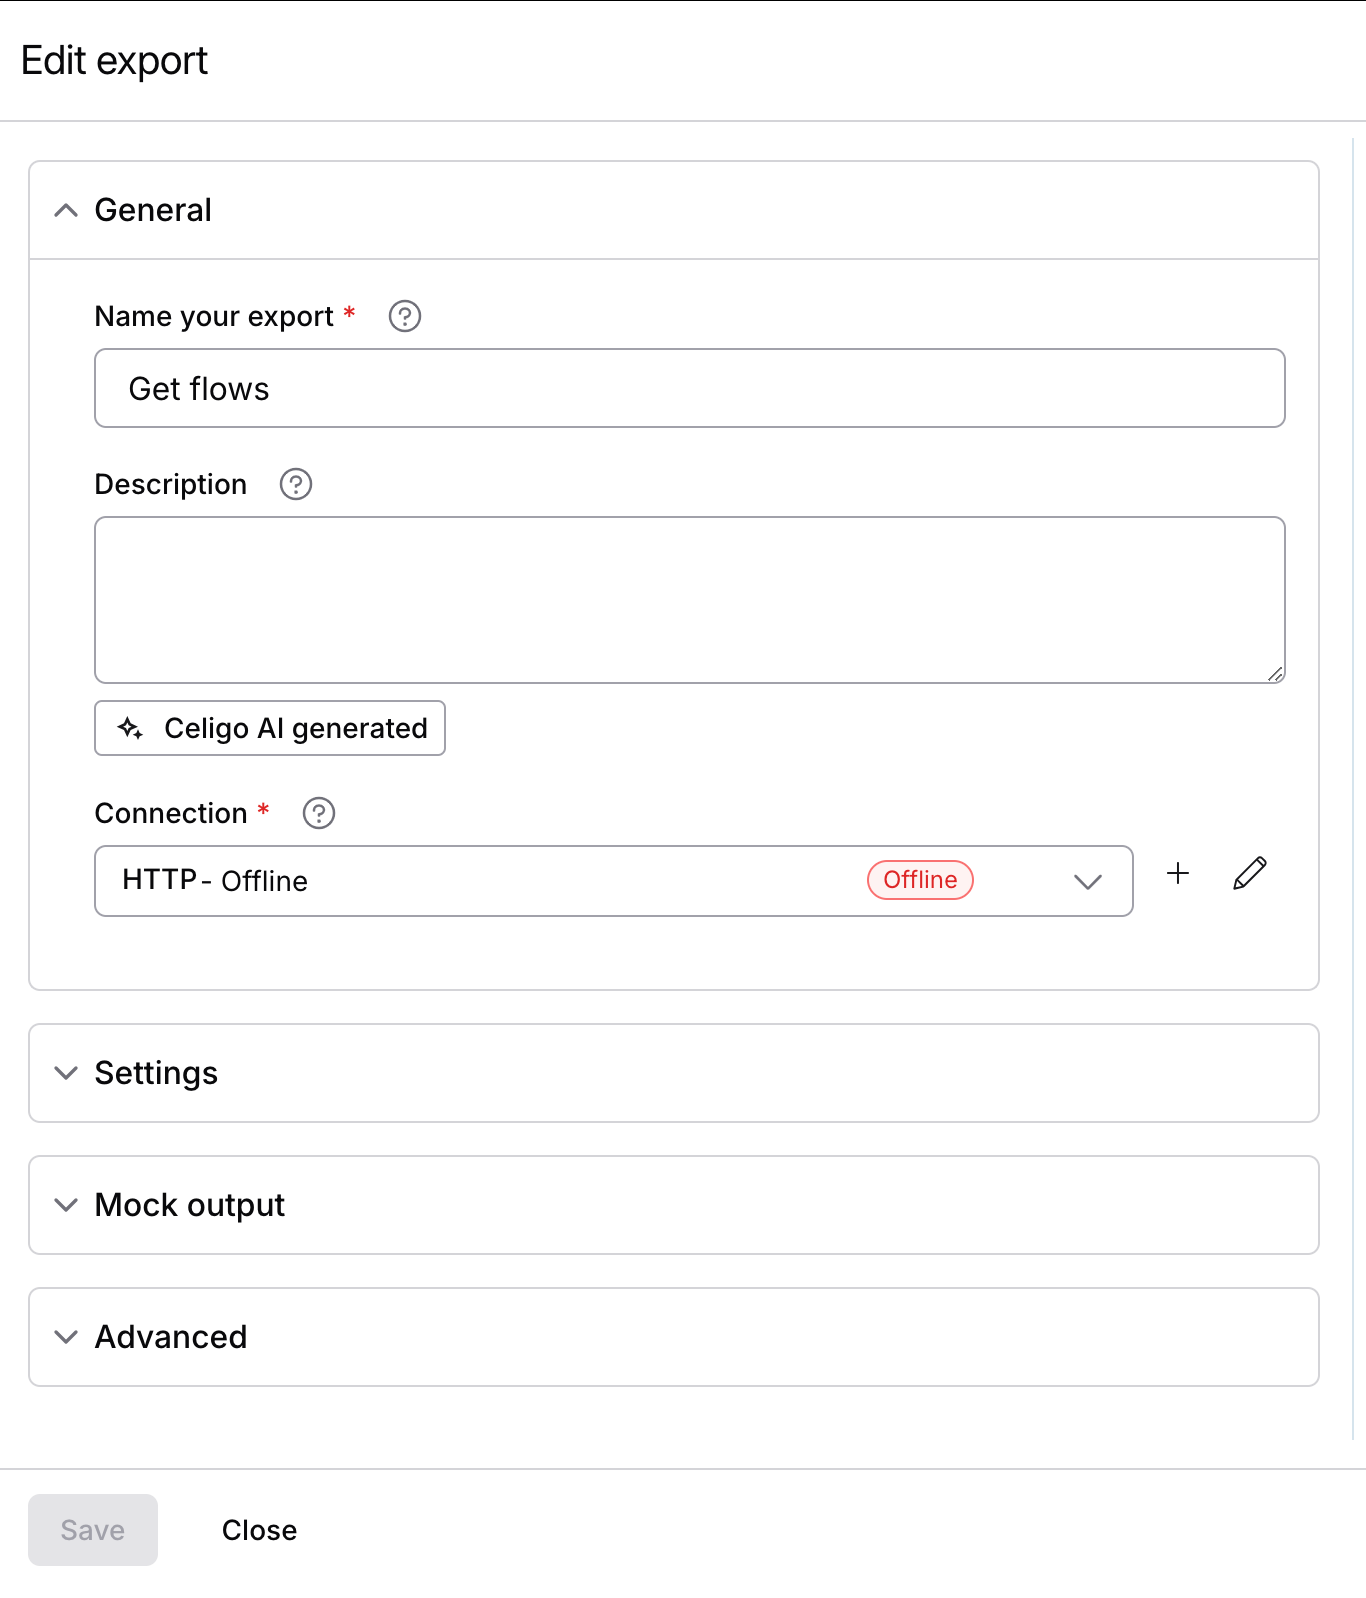
Task: Click the disabled Save button
Action: 92,1529
